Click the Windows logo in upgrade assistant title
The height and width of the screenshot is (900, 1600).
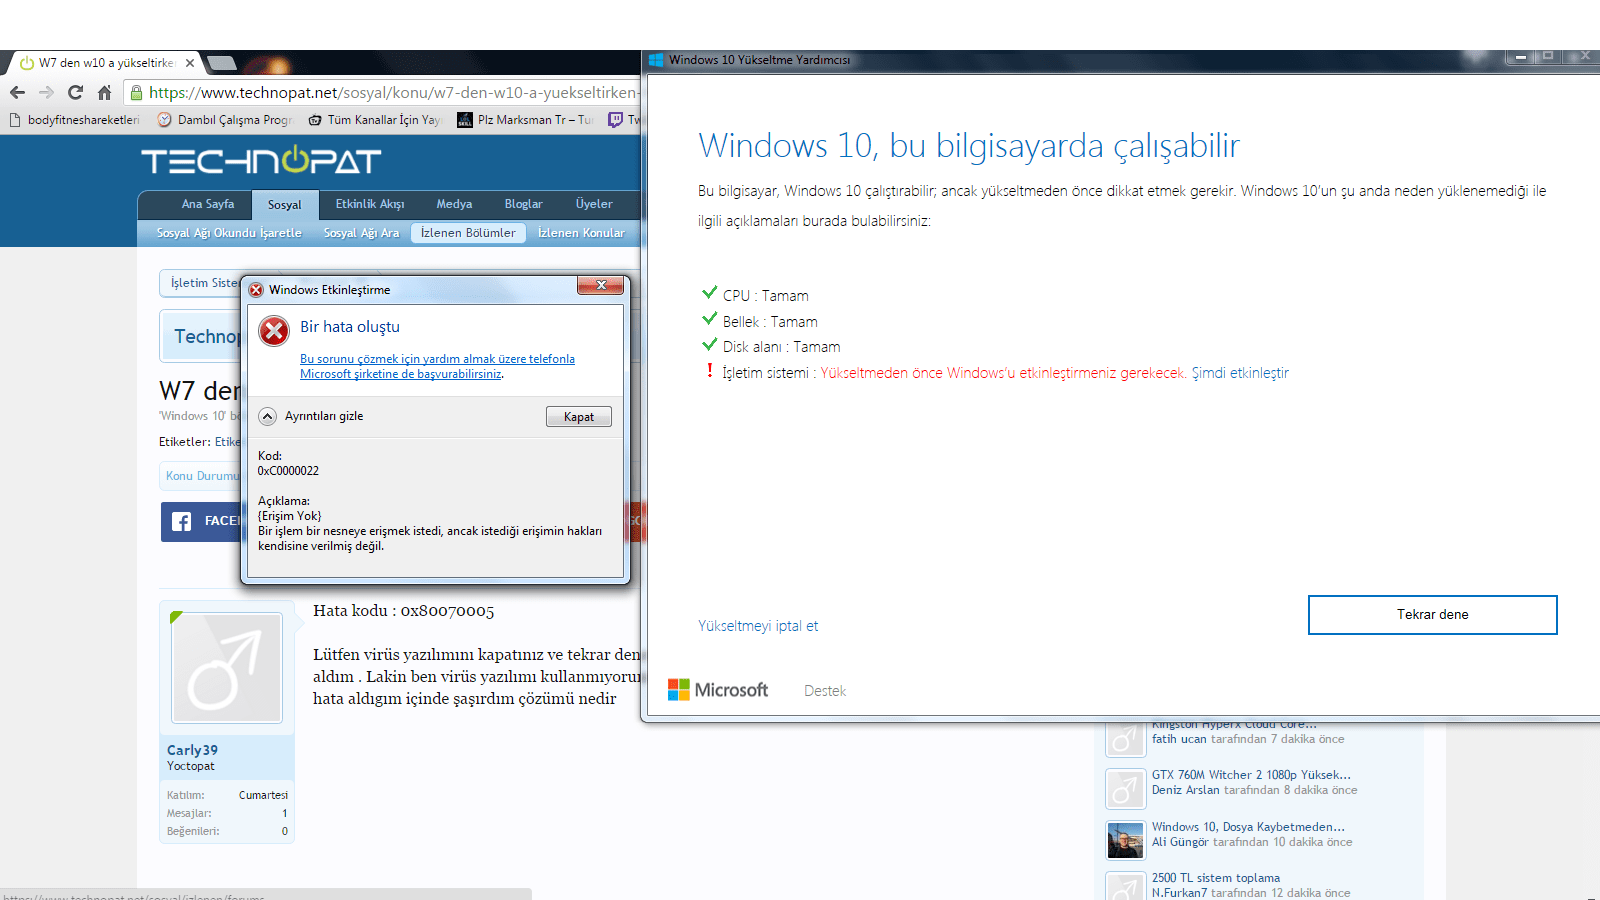(656, 60)
